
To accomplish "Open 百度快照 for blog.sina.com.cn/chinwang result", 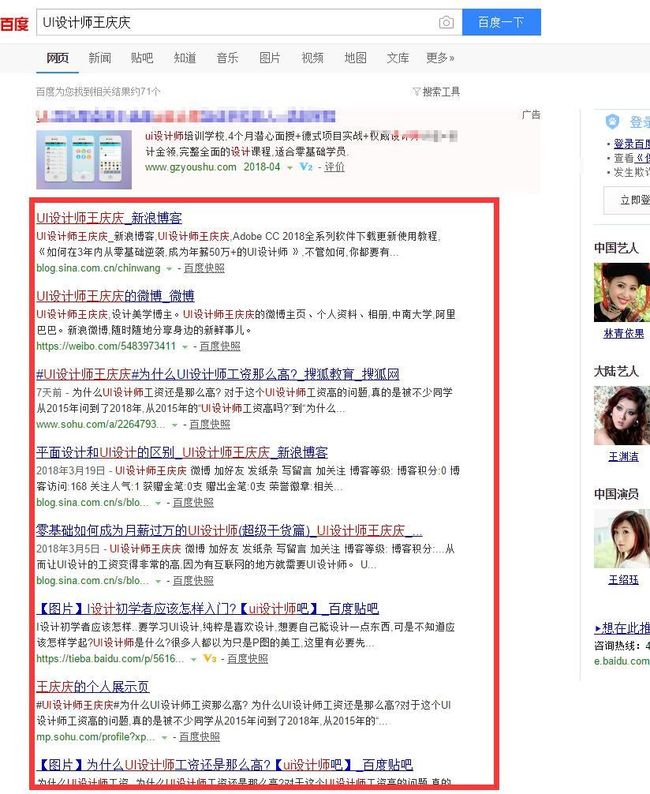I will (x=204, y=268).
